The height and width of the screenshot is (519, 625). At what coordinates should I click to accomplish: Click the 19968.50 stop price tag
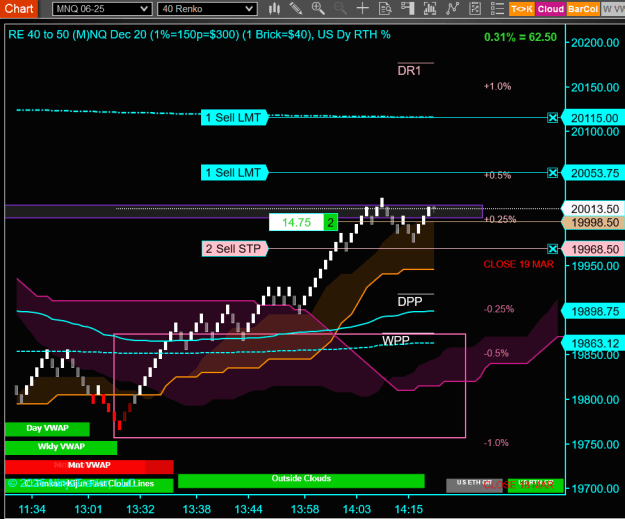593,249
